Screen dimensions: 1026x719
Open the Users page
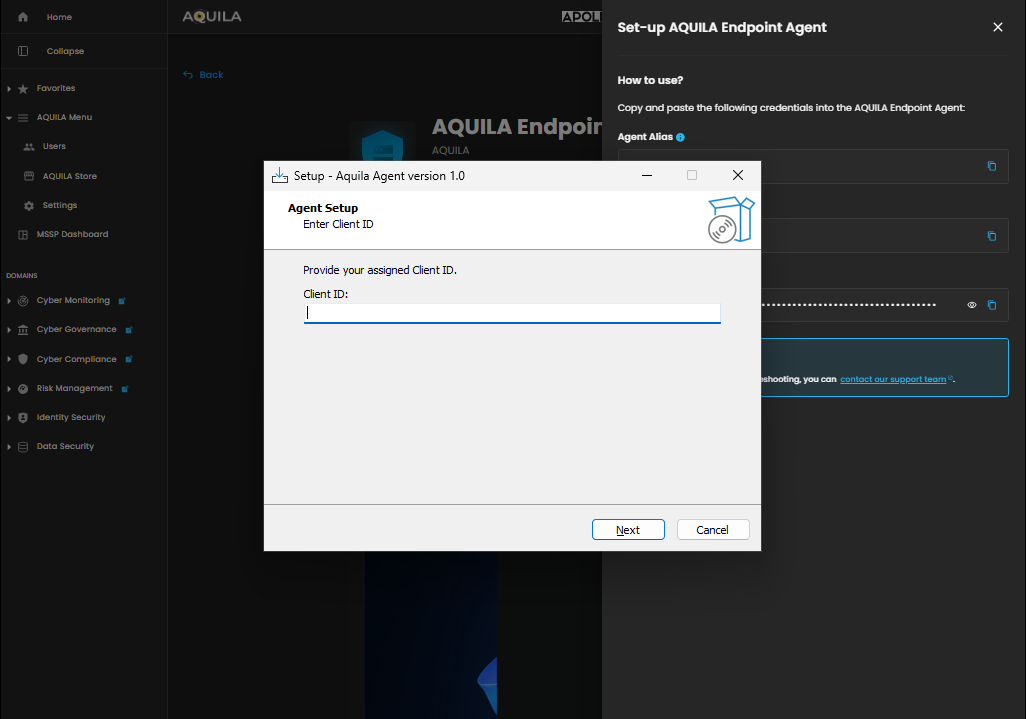[x=54, y=146]
